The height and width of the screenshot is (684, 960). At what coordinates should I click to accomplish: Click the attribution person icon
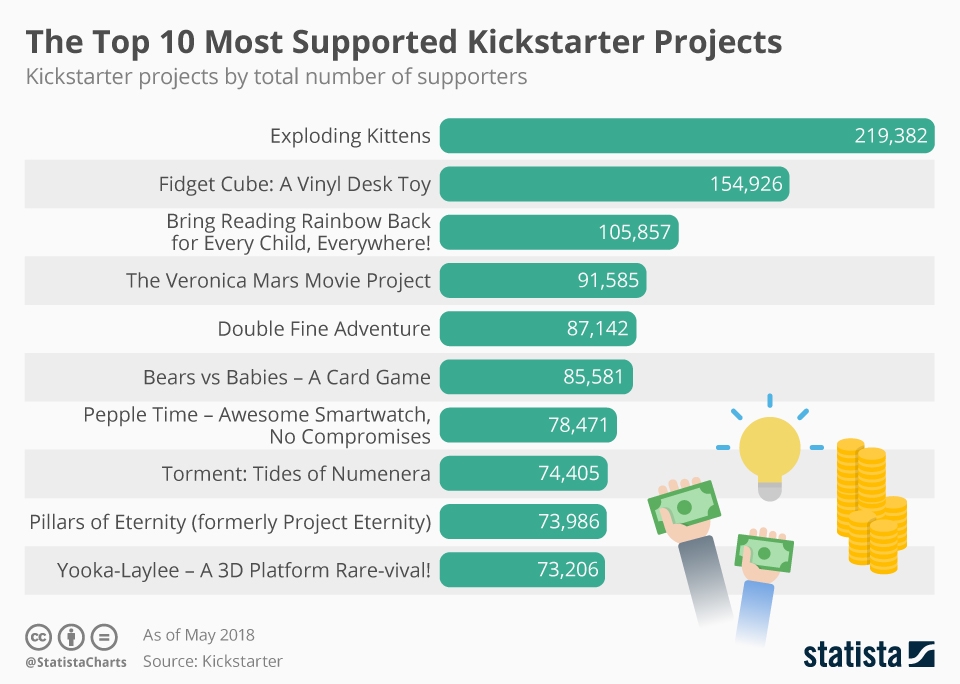[x=71, y=637]
